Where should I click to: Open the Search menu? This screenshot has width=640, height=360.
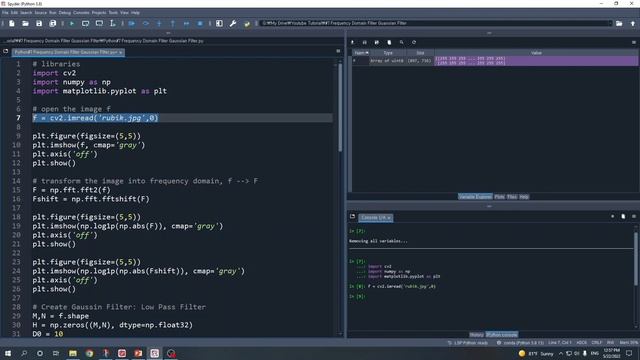tap(26, 13)
